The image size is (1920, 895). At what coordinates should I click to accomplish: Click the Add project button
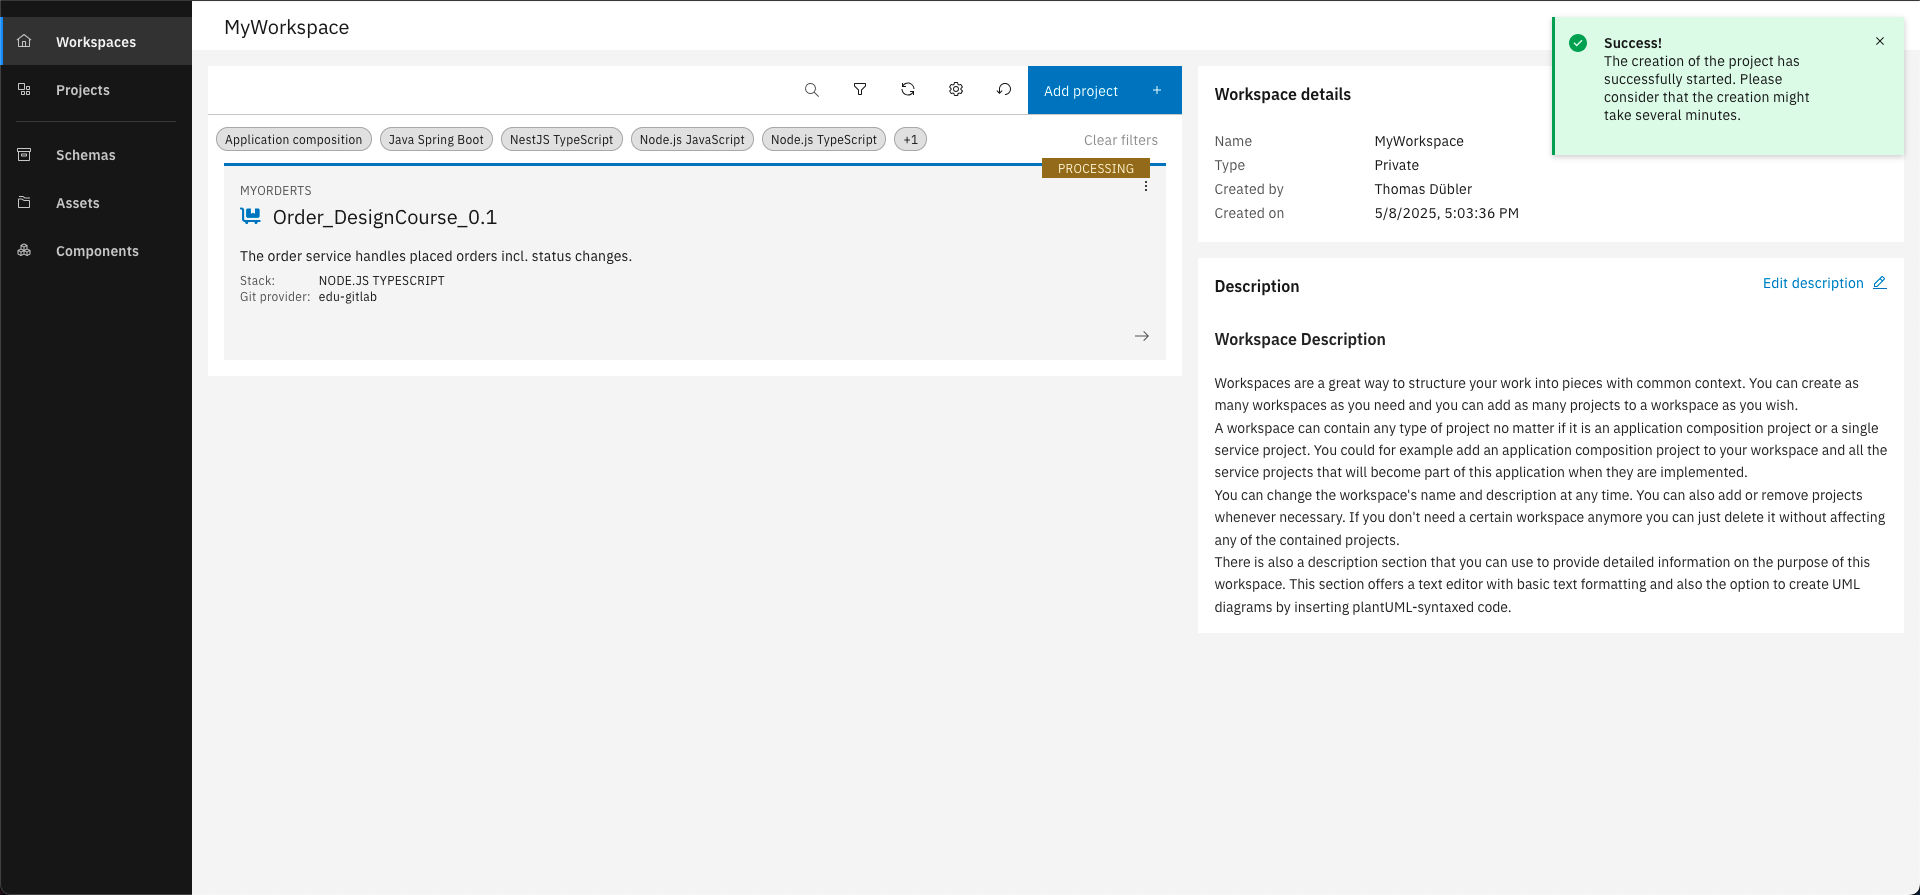click(x=1105, y=90)
